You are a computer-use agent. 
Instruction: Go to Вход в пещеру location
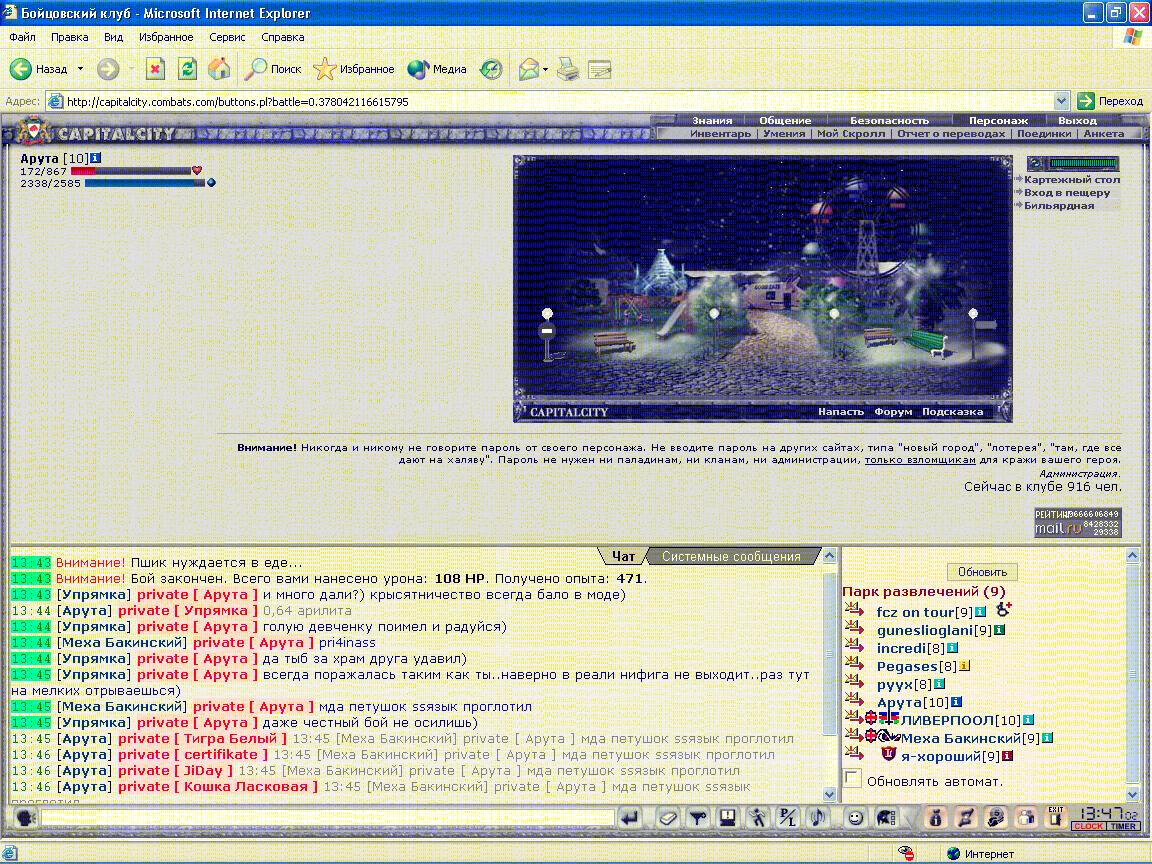click(1067, 192)
